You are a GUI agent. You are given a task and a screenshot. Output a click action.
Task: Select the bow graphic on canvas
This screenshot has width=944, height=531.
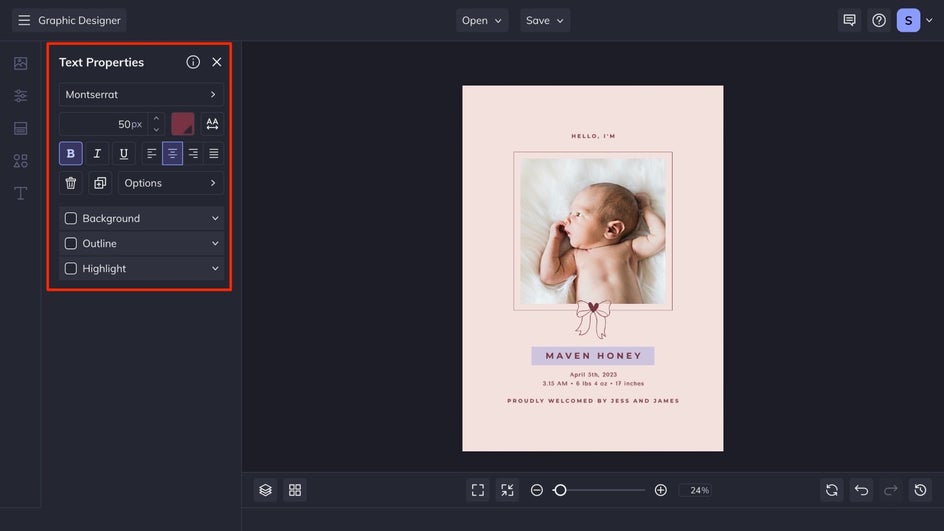(x=593, y=318)
